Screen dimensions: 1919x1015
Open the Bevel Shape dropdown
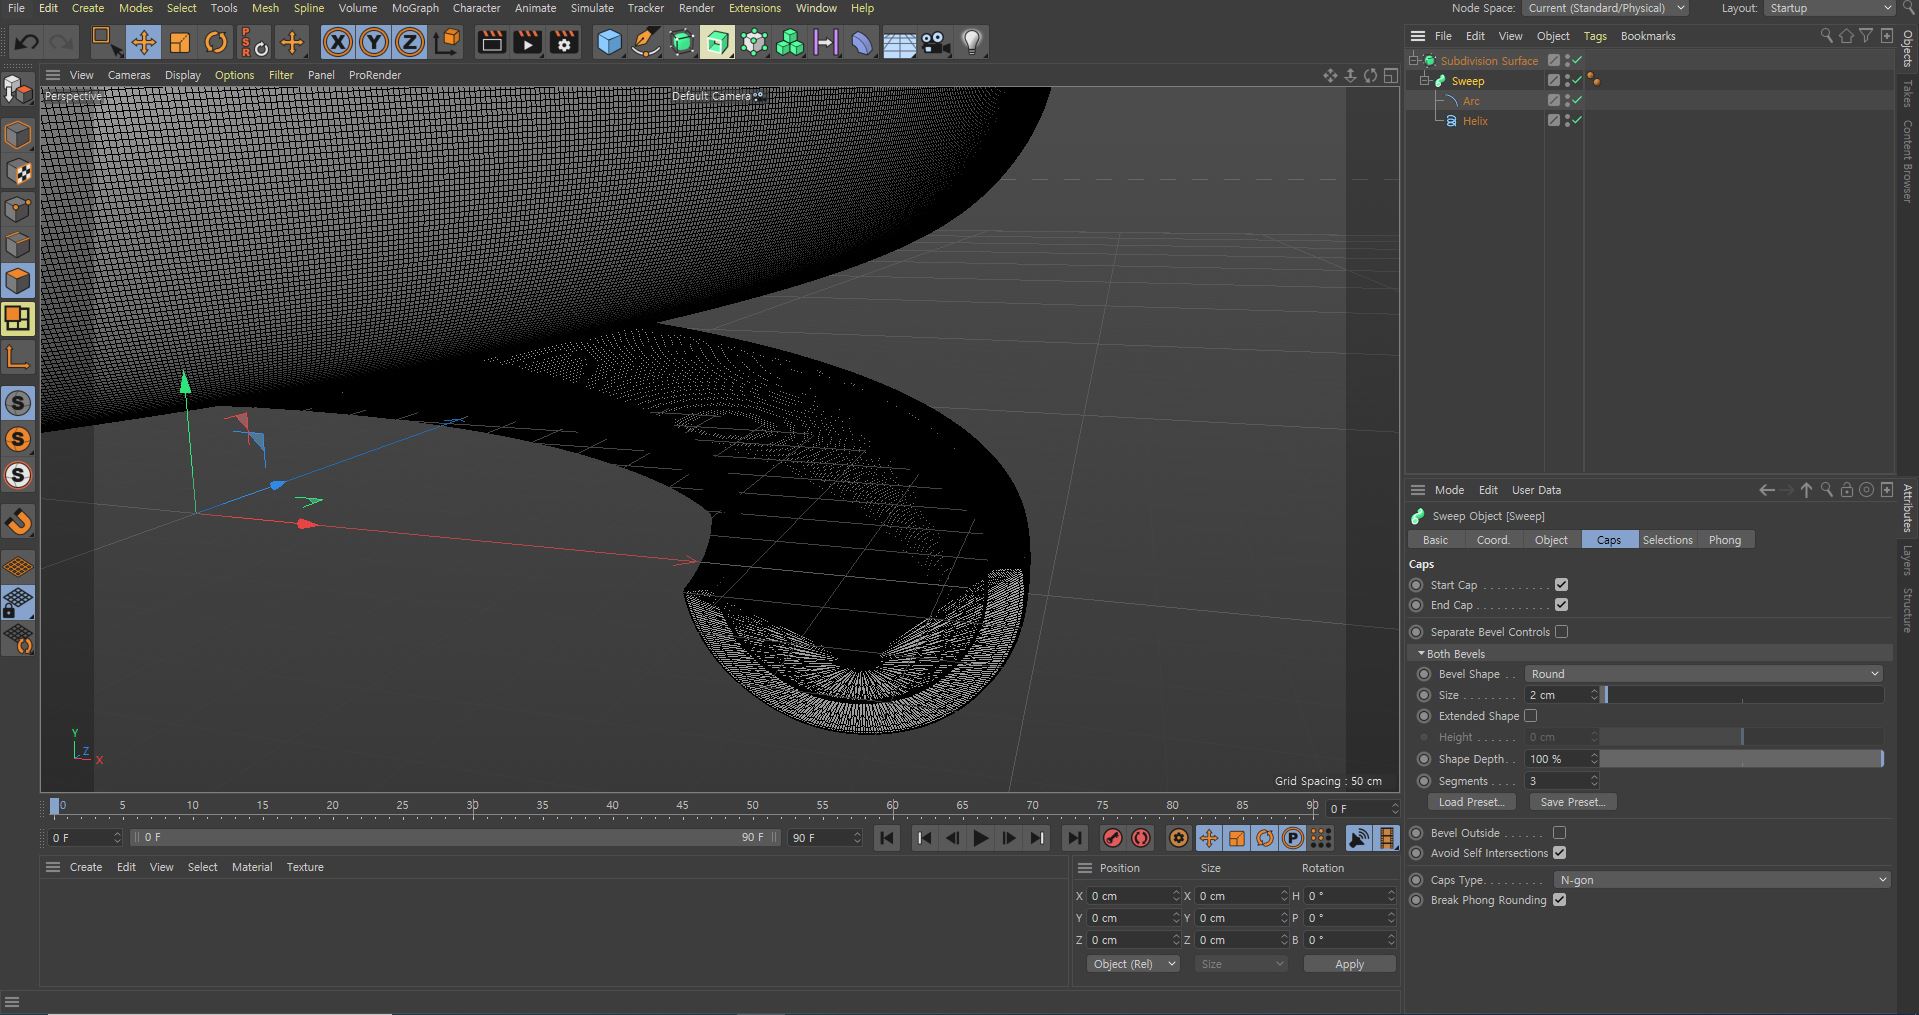point(1703,674)
